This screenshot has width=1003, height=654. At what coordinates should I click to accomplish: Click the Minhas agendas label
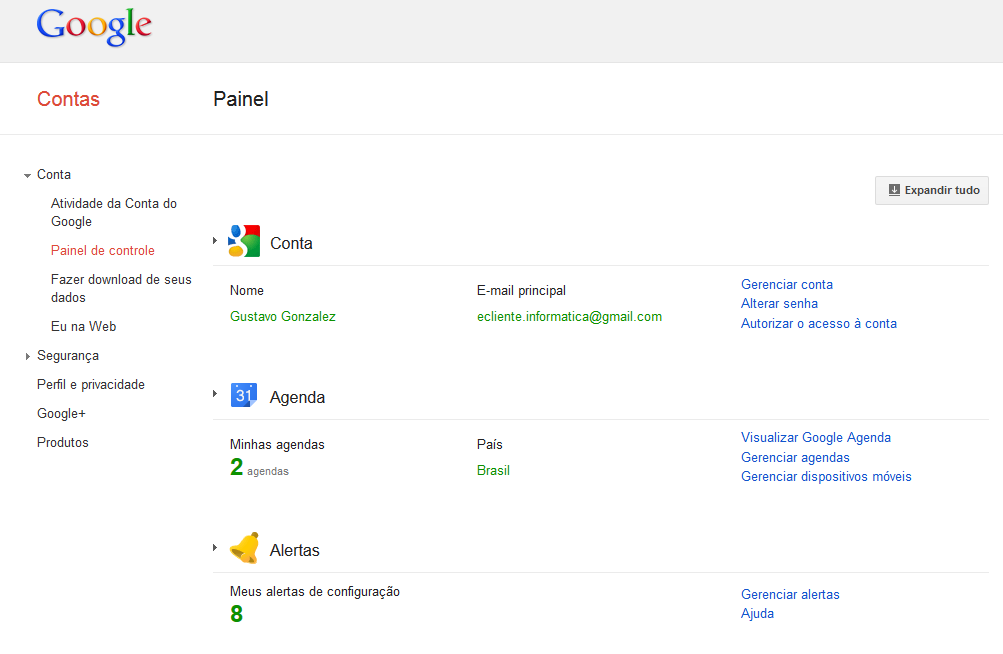(x=277, y=445)
